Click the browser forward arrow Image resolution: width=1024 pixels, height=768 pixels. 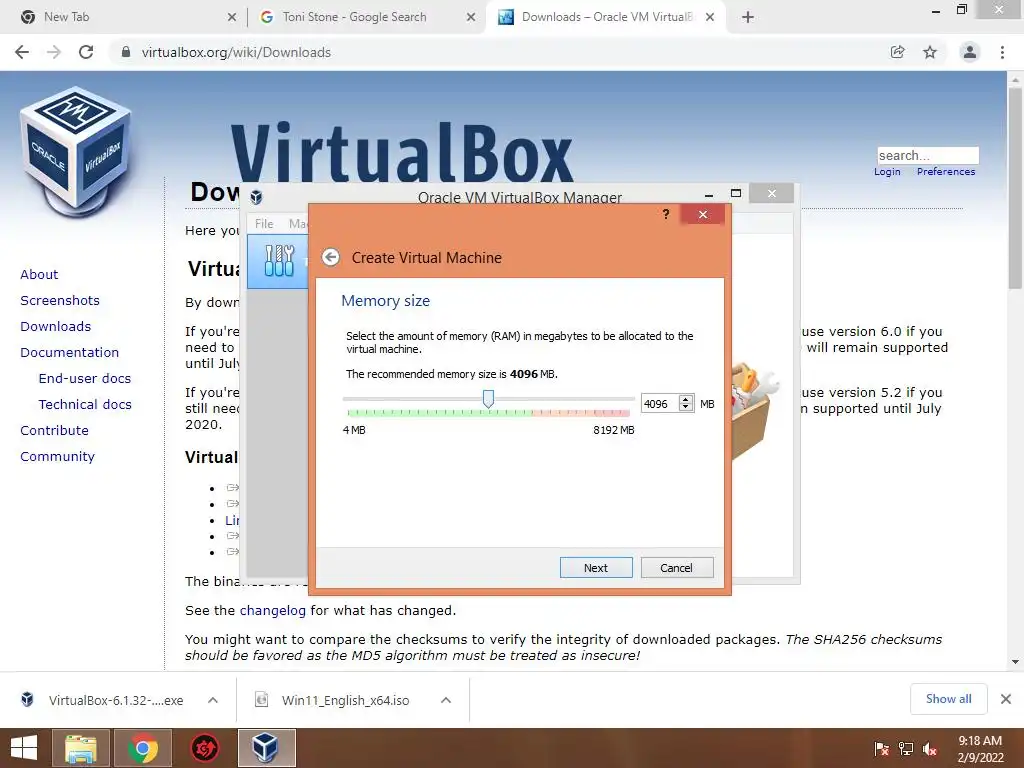(54, 52)
